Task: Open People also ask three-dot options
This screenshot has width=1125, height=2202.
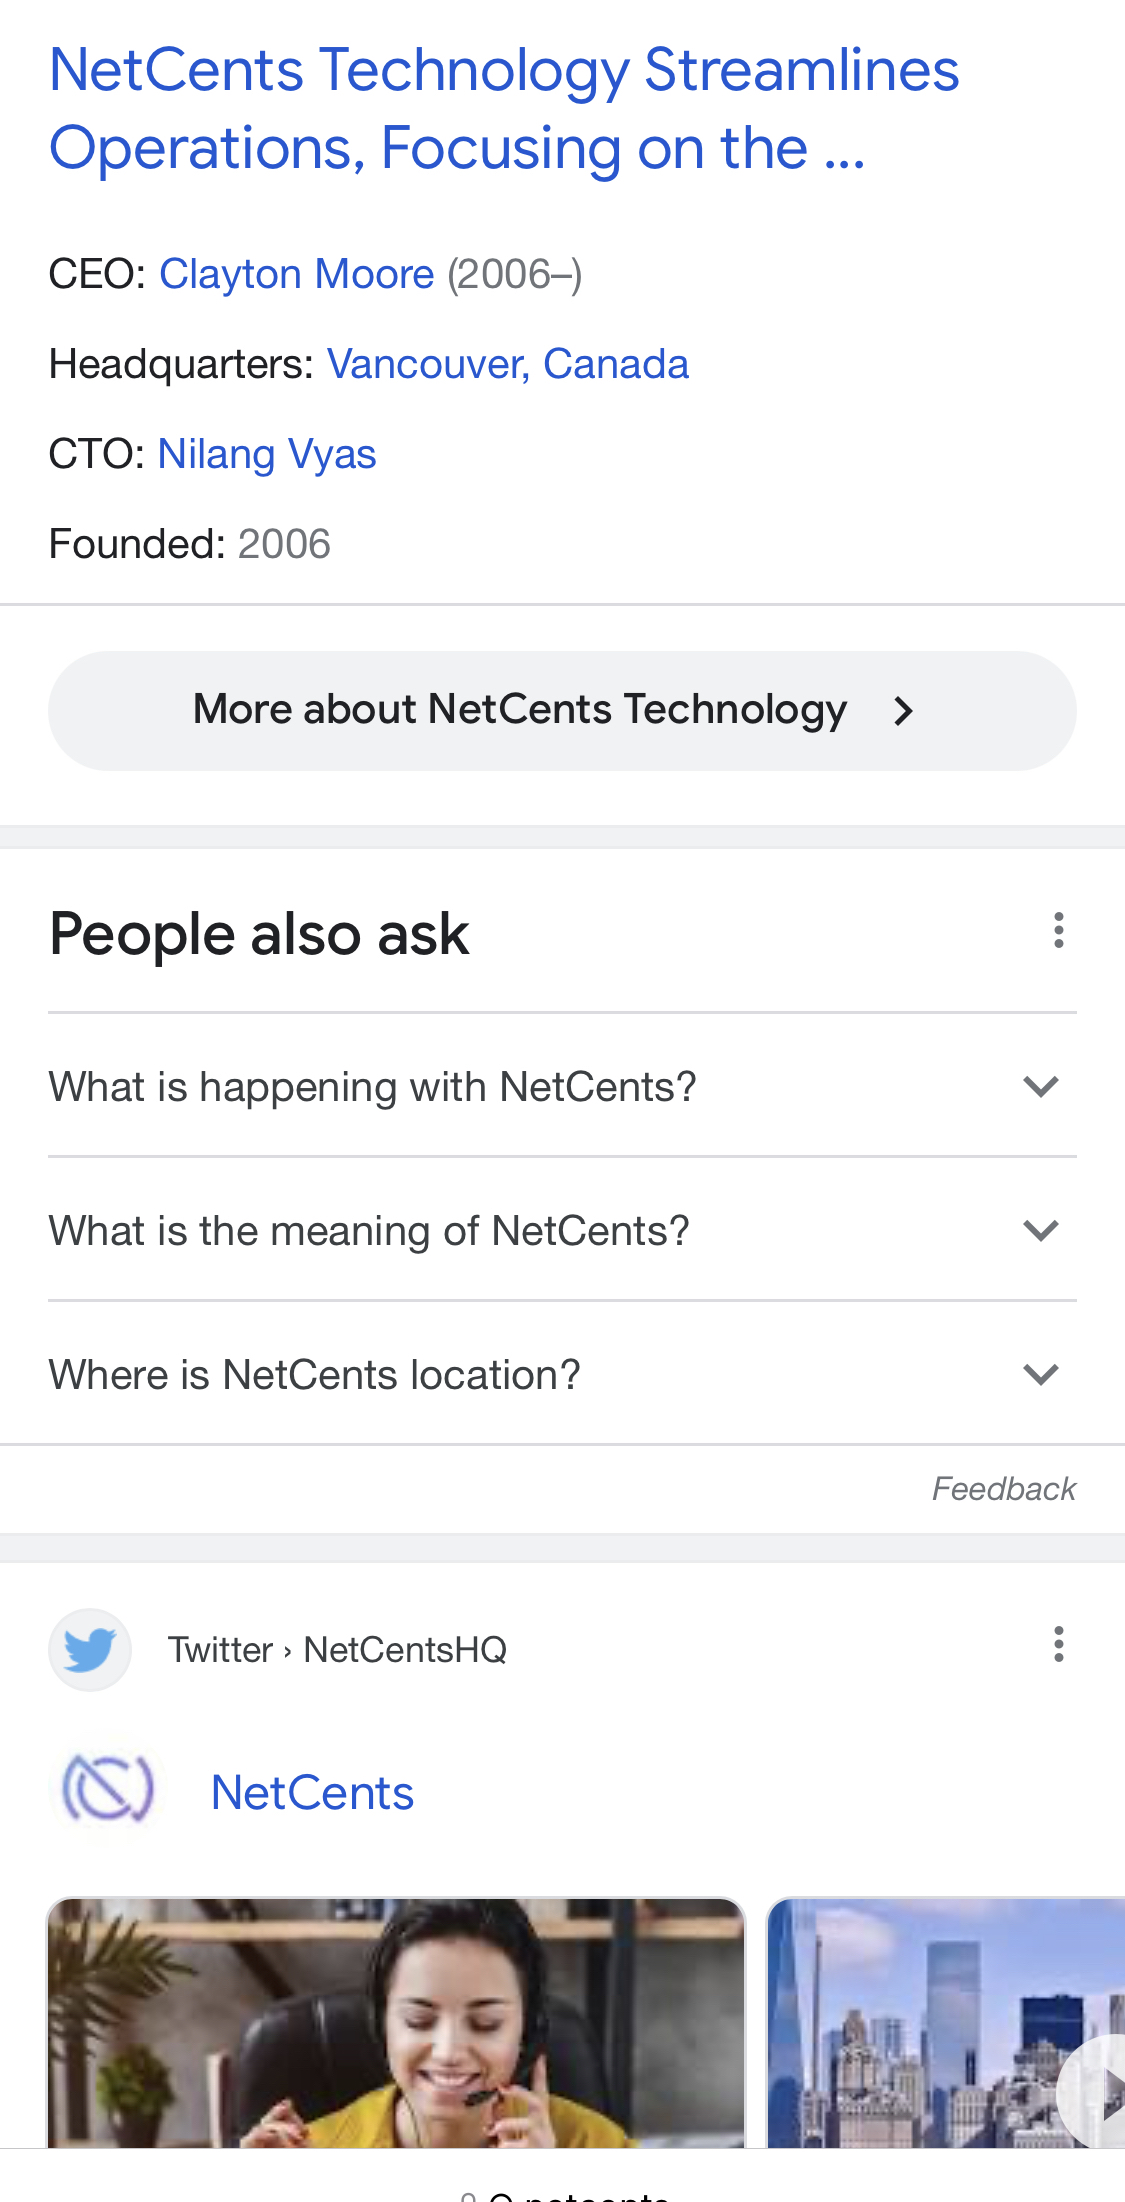Action: [x=1058, y=931]
